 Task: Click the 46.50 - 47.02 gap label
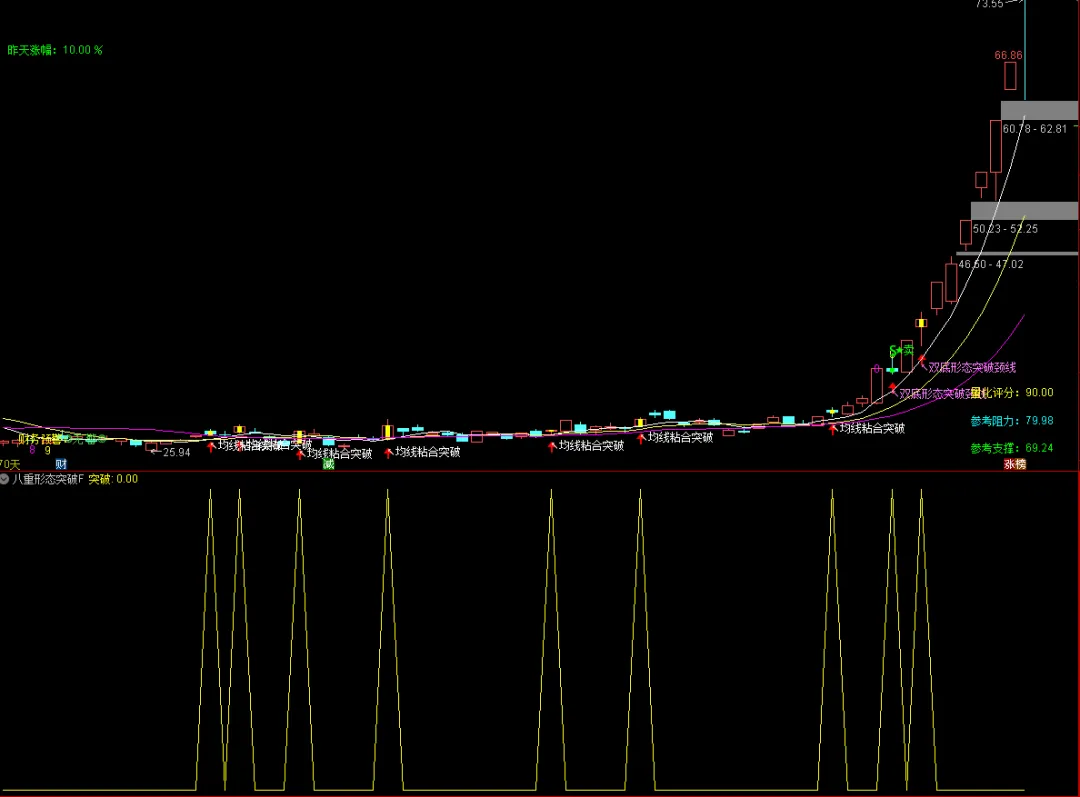click(x=990, y=264)
